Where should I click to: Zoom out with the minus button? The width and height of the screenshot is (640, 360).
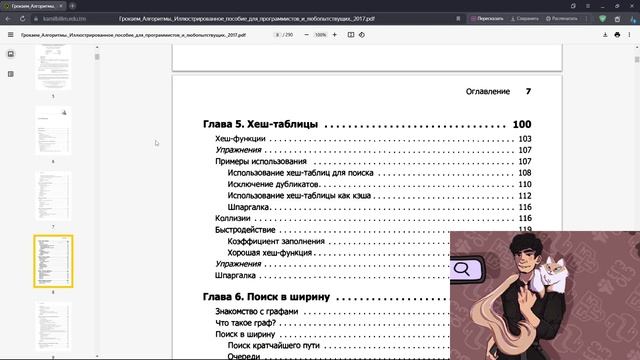(307, 35)
